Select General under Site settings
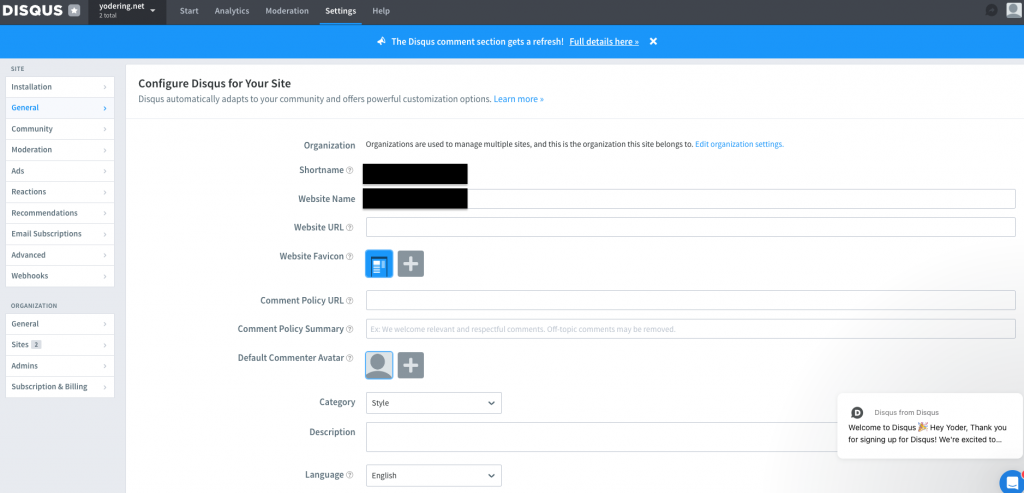The image size is (1024, 493). coord(59,108)
